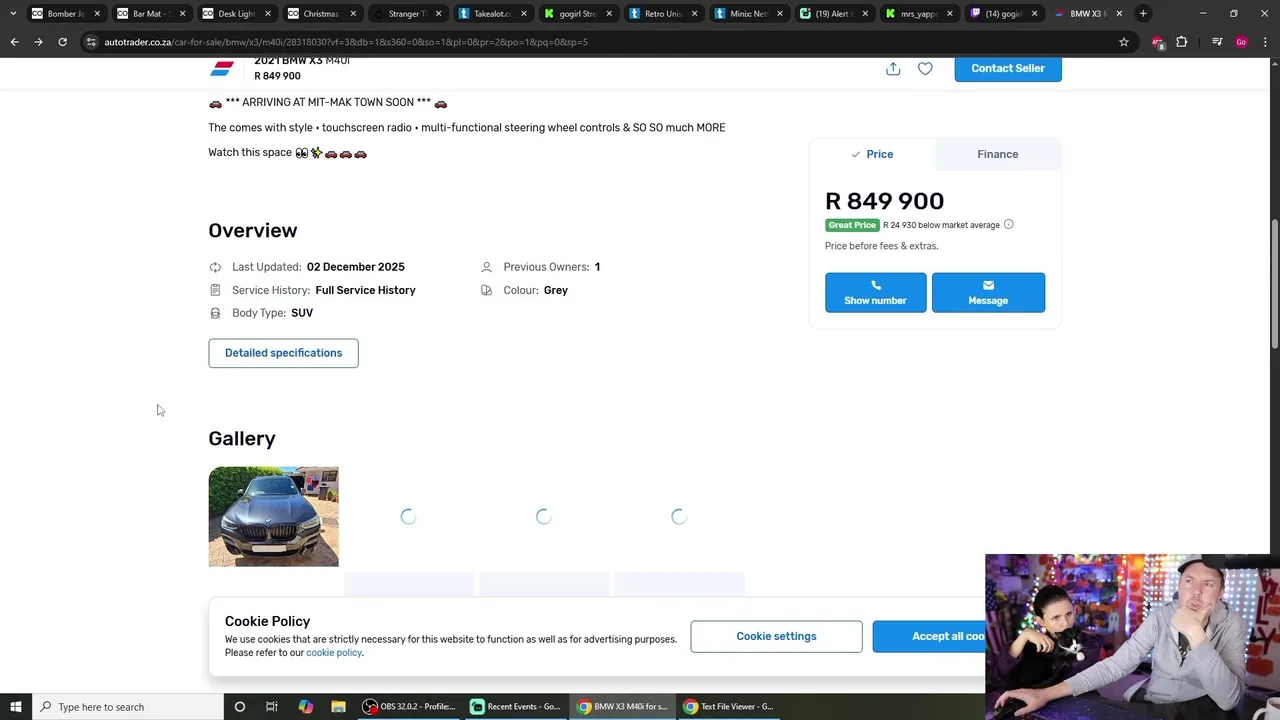Open Copilot in taskbar
The height and width of the screenshot is (720, 1280).
coord(305,706)
